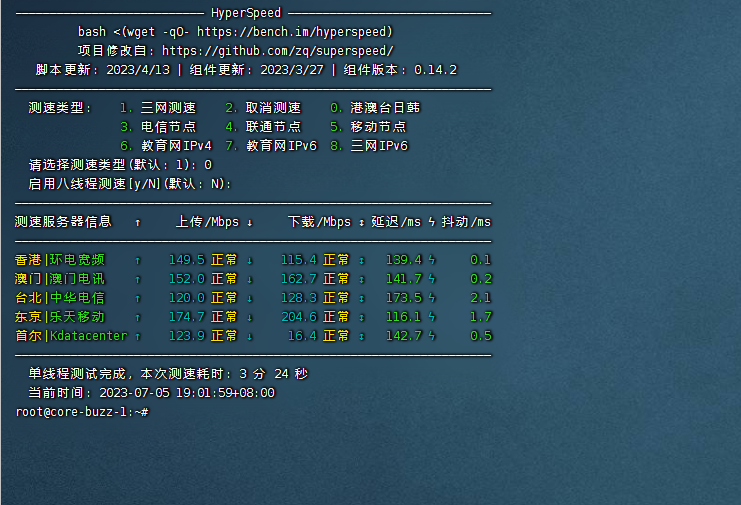Select the script update date 2023/4/13
The width and height of the screenshot is (741, 505).
click(x=138, y=70)
